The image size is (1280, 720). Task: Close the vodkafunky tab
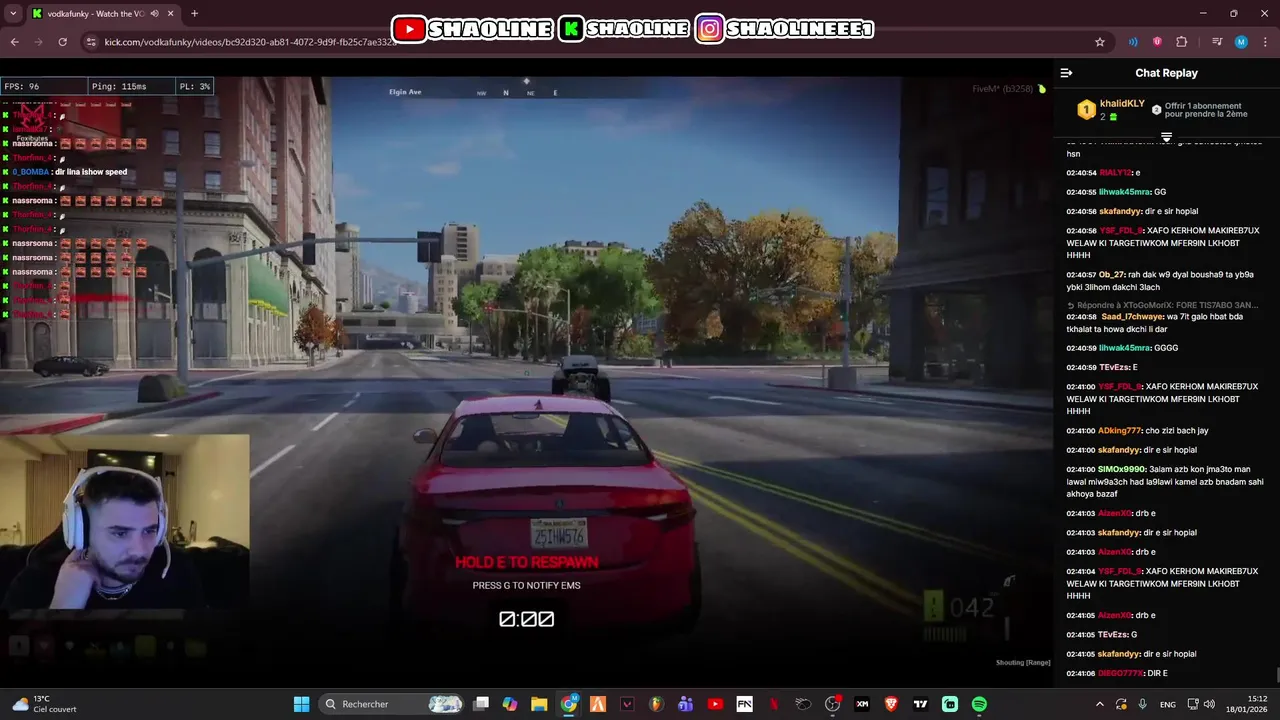pyautogui.click(x=170, y=13)
